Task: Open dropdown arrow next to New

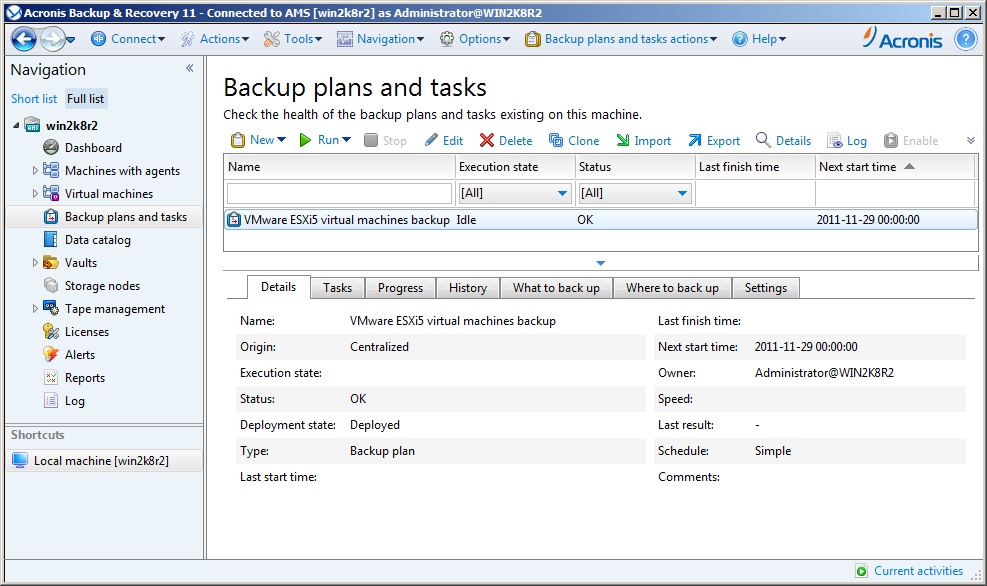Action: pyautogui.click(x=281, y=140)
